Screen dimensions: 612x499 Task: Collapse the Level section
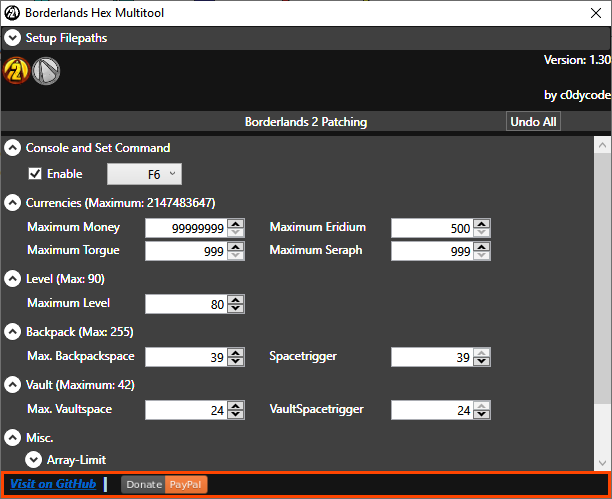click(12, 279)
